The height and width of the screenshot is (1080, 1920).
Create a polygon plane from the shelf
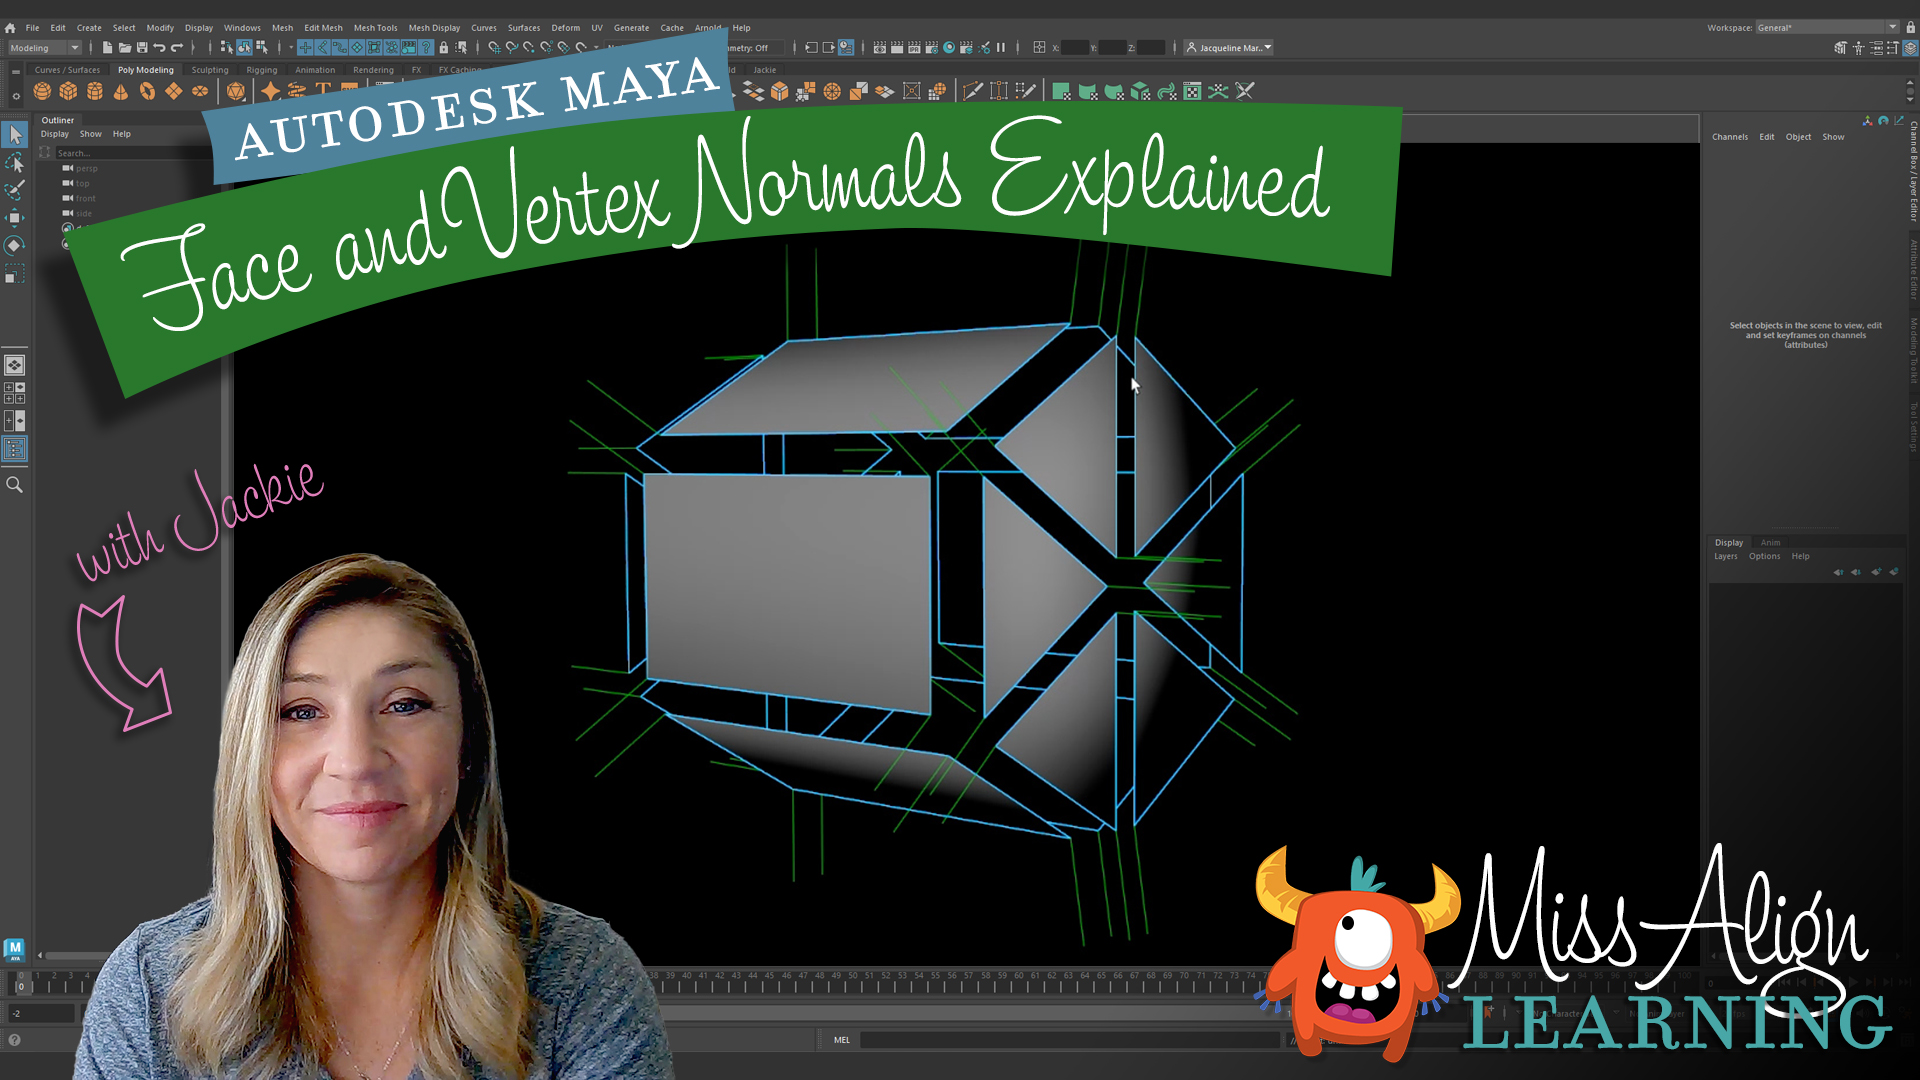pos(174,91)
